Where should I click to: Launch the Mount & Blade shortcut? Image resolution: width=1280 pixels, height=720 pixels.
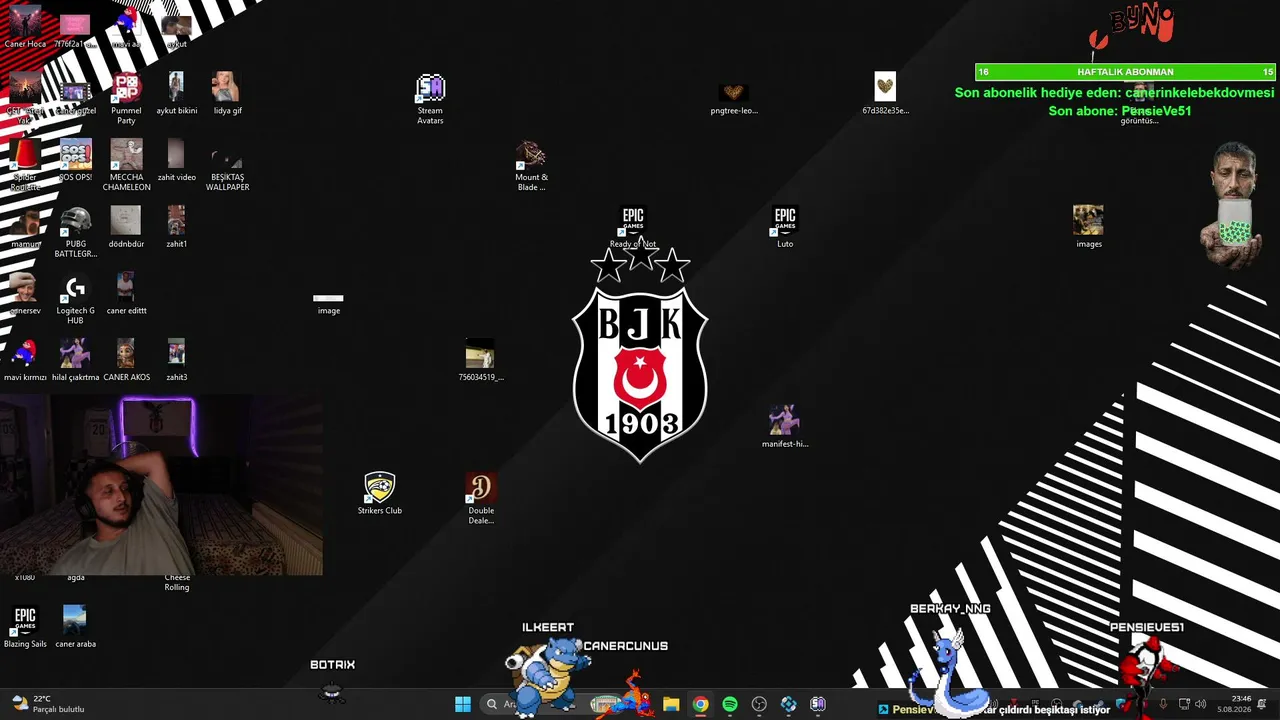(531, 166)
